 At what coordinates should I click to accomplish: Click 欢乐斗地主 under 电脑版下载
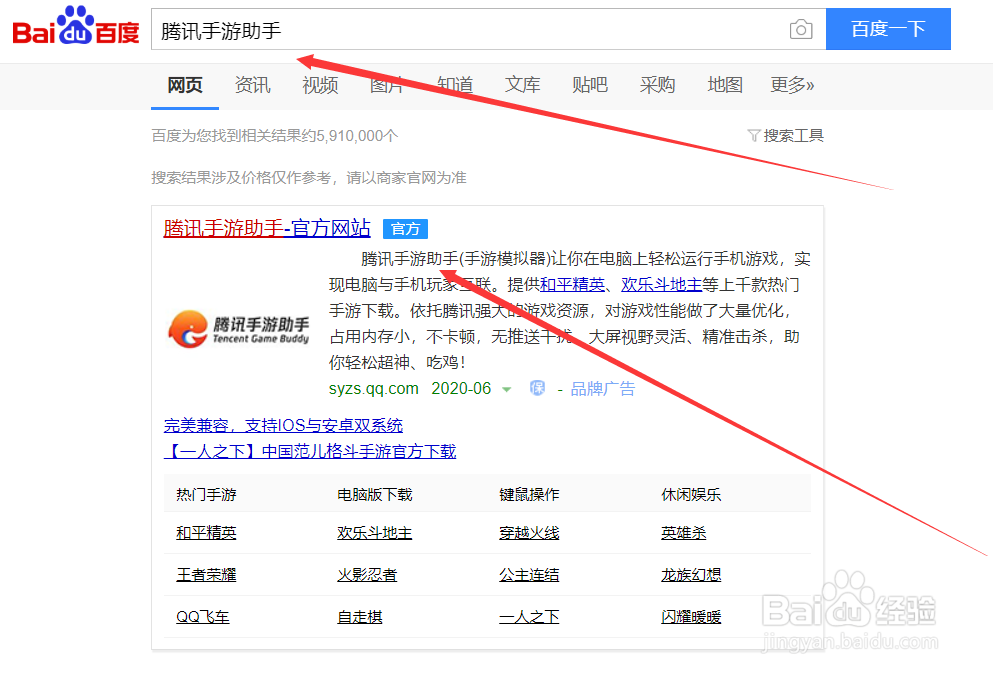click(x=374, y=533)
